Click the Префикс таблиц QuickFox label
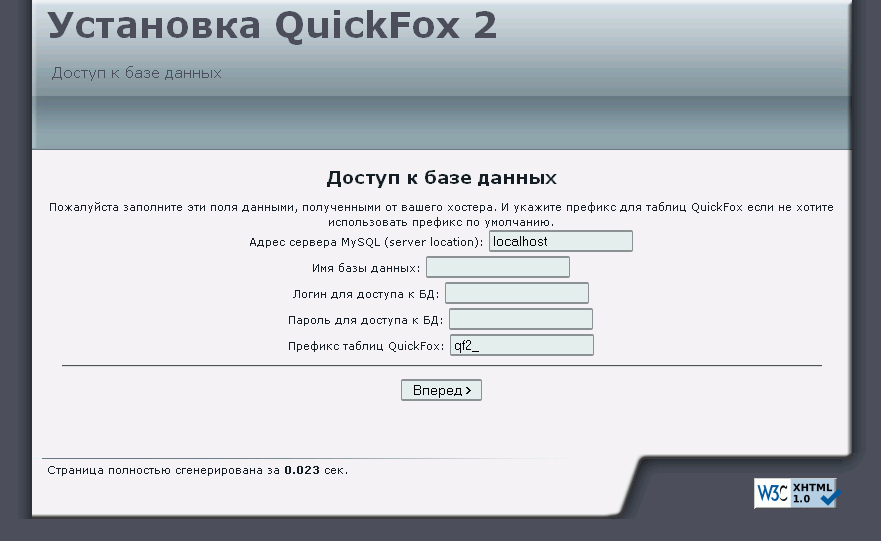The height and width of the screenshot is (541, 881). point(366,346)
